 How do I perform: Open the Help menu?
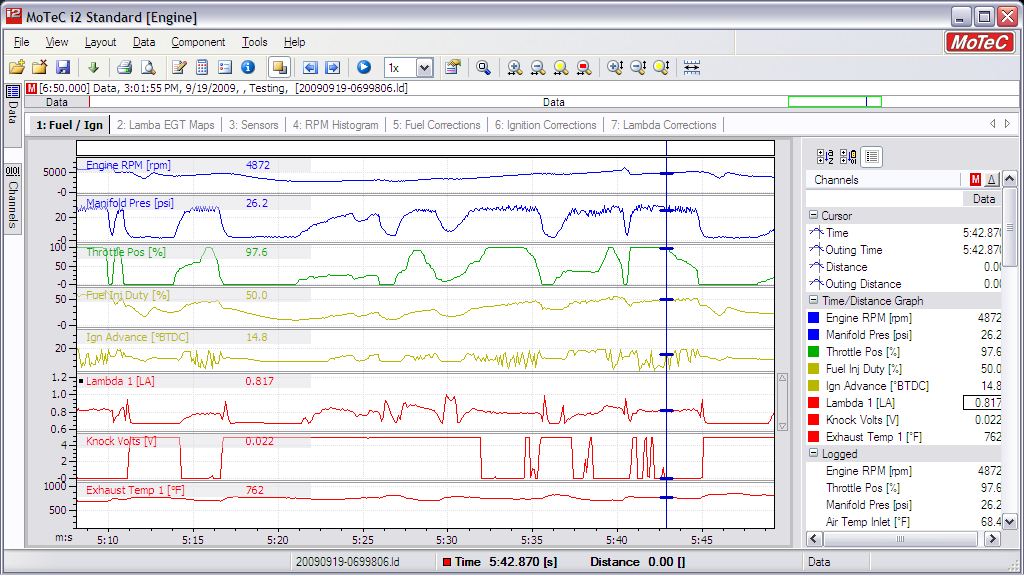coord(295,42)
